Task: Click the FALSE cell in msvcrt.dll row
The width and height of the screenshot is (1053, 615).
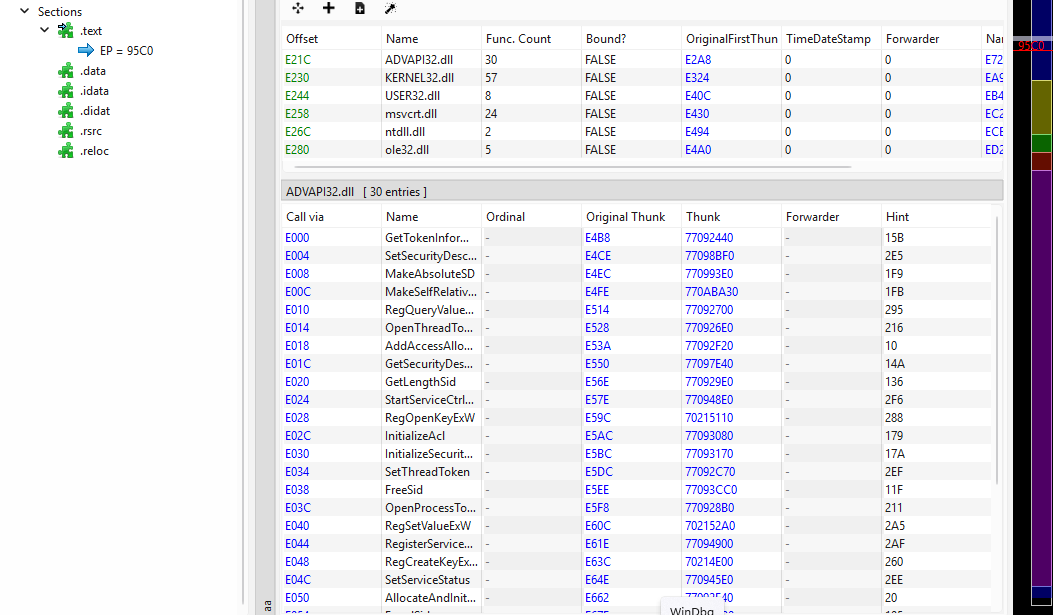Action: (600, 114)
